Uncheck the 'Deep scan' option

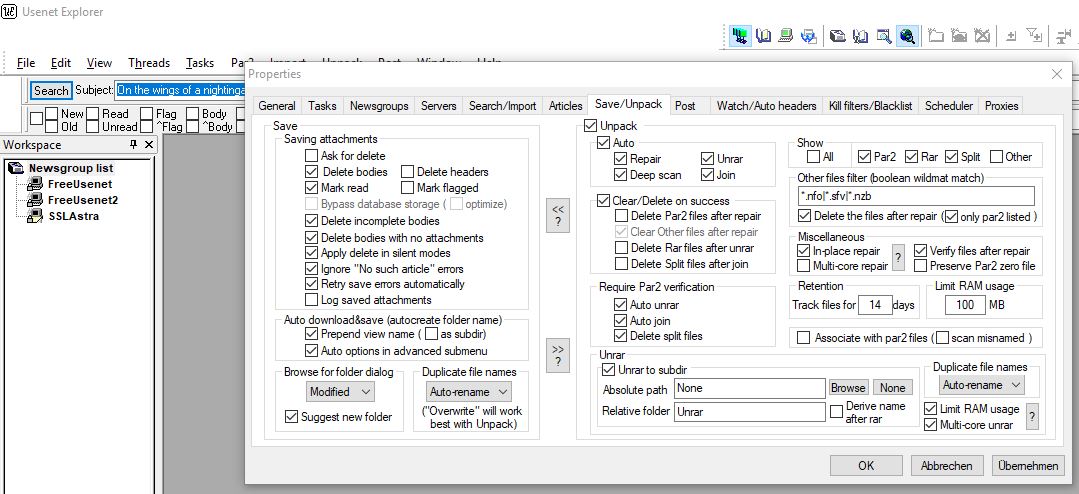point(621,175)
